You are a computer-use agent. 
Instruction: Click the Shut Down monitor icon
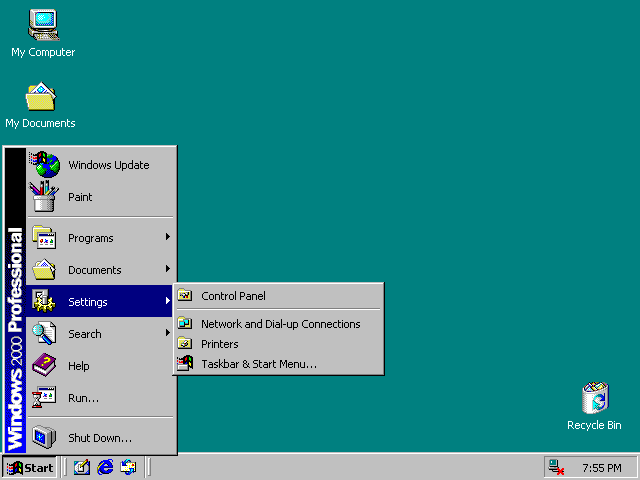[44, 437]
